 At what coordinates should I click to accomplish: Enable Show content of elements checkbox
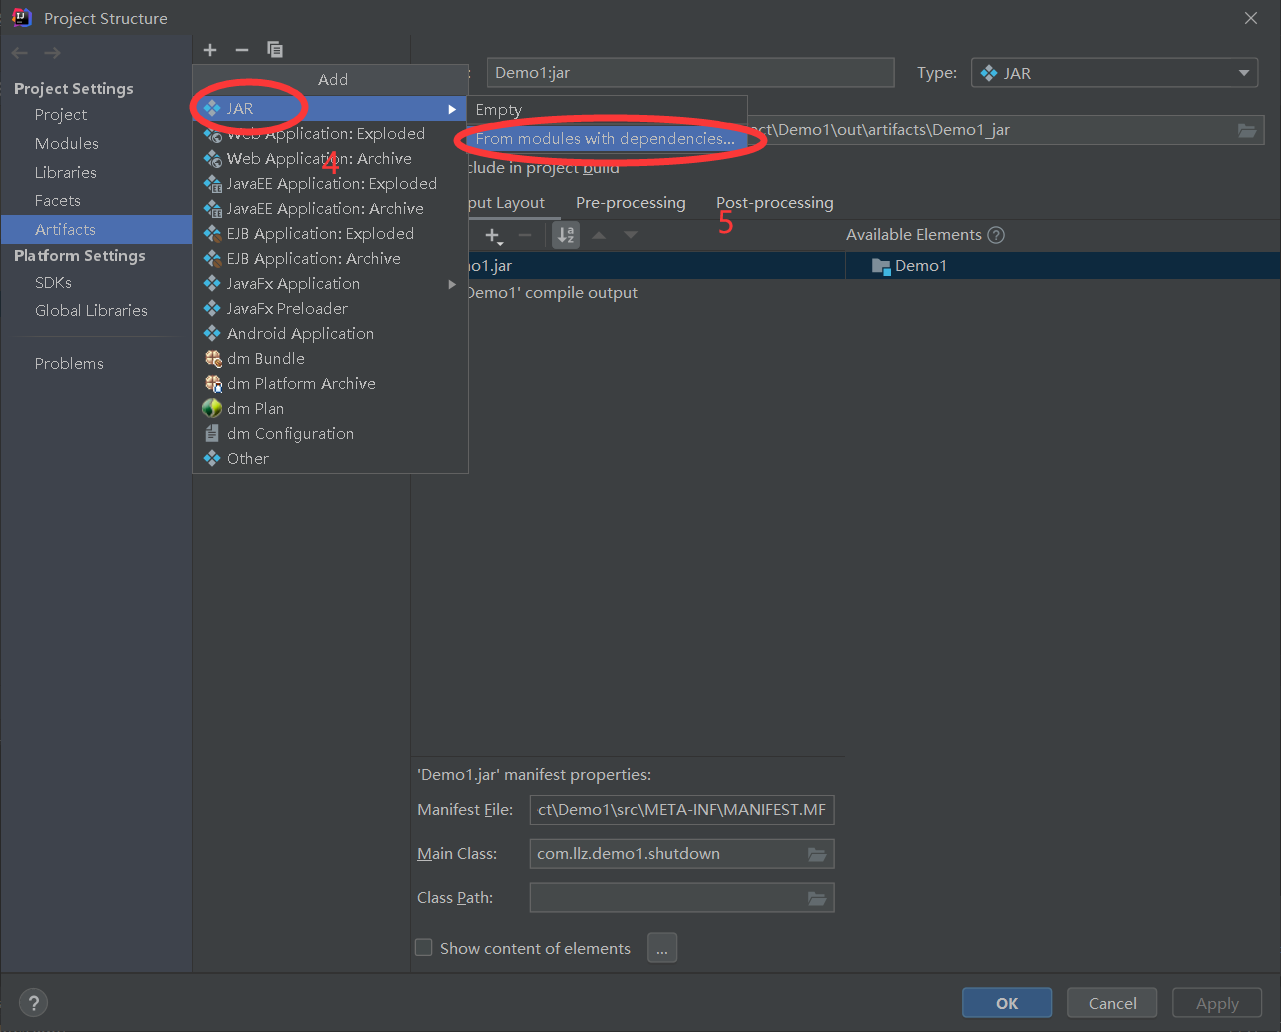click(x=424, y=947)
